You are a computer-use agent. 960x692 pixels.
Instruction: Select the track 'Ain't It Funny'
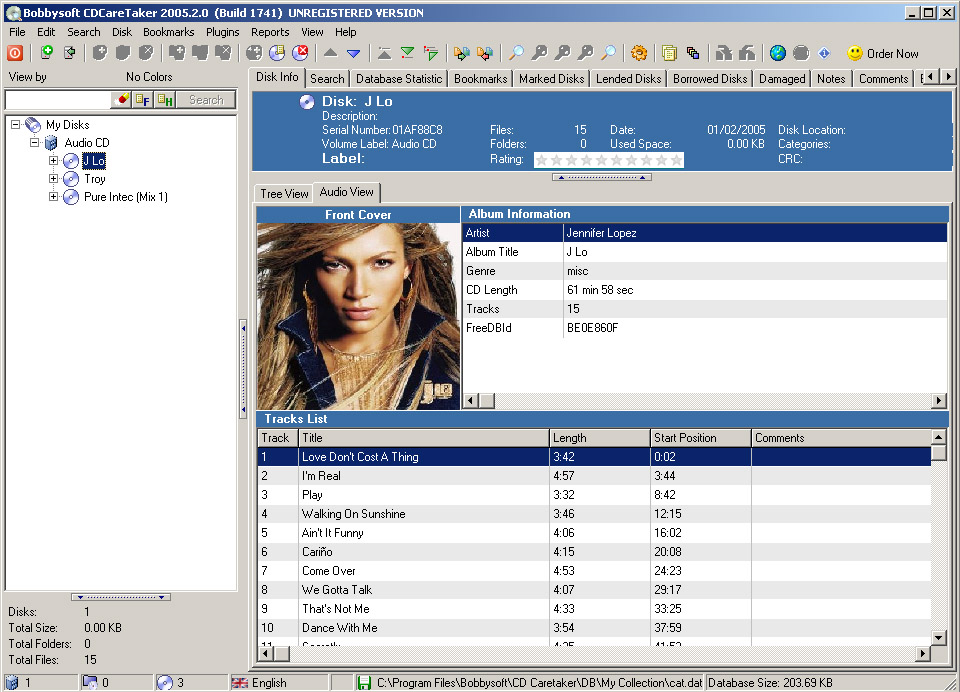(594, 533)
